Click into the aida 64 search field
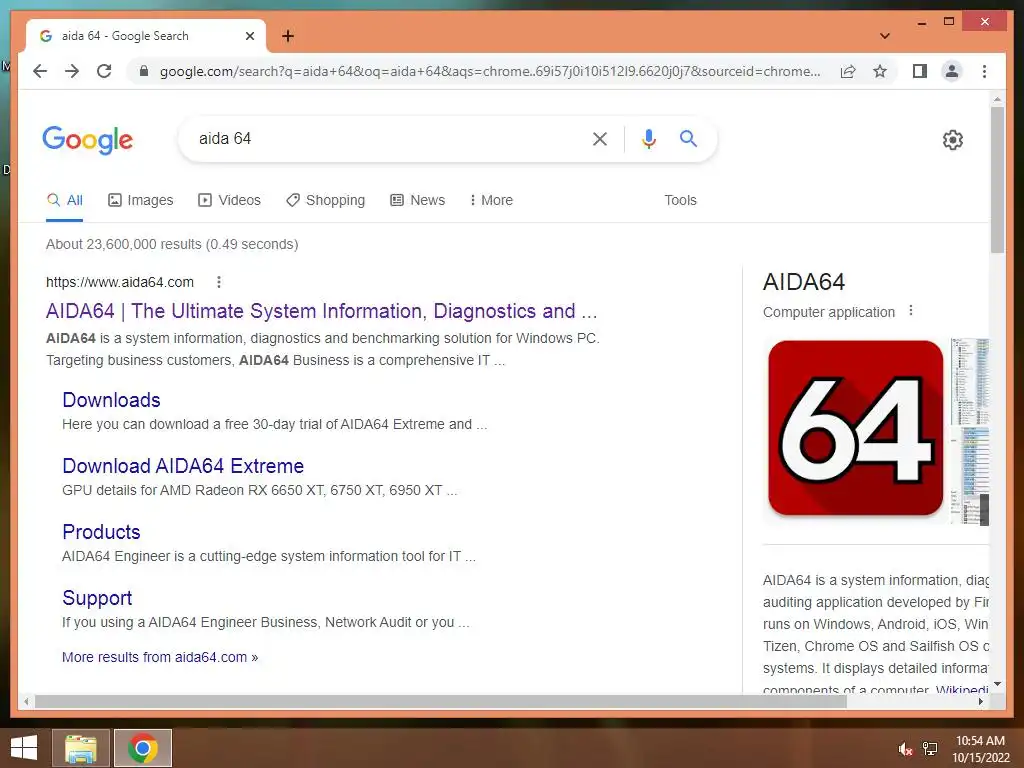The height and width of the screenshot is (768, 1024). pos(385,138)
